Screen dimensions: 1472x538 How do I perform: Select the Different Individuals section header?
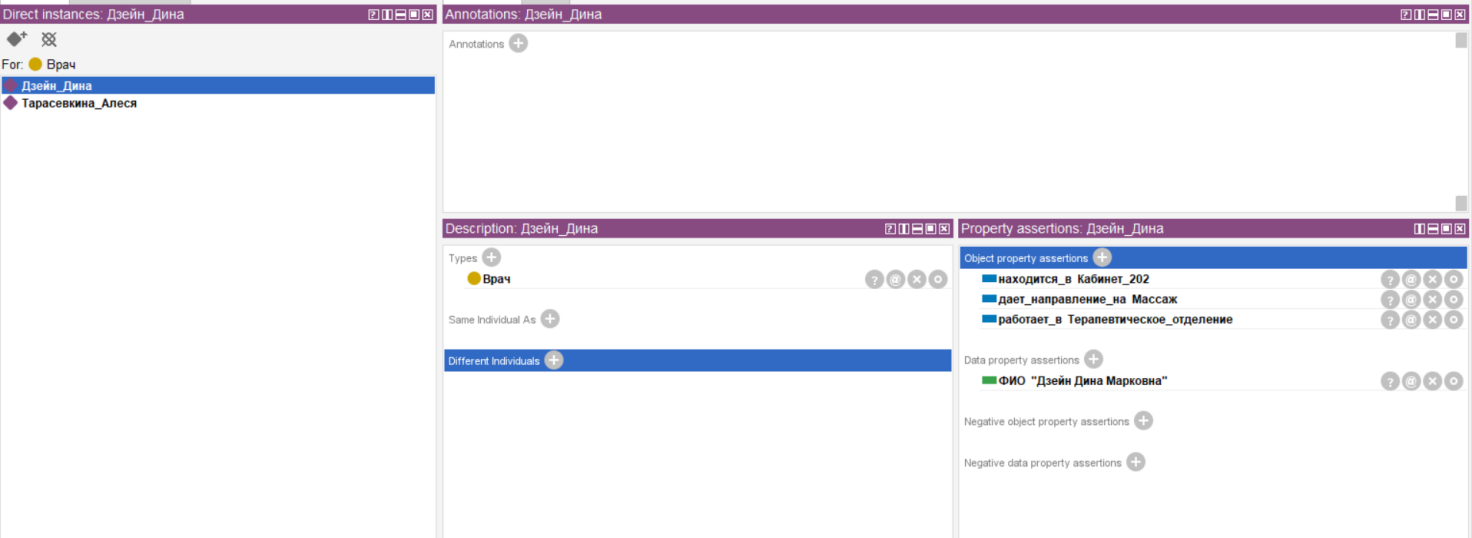(697, 361)
